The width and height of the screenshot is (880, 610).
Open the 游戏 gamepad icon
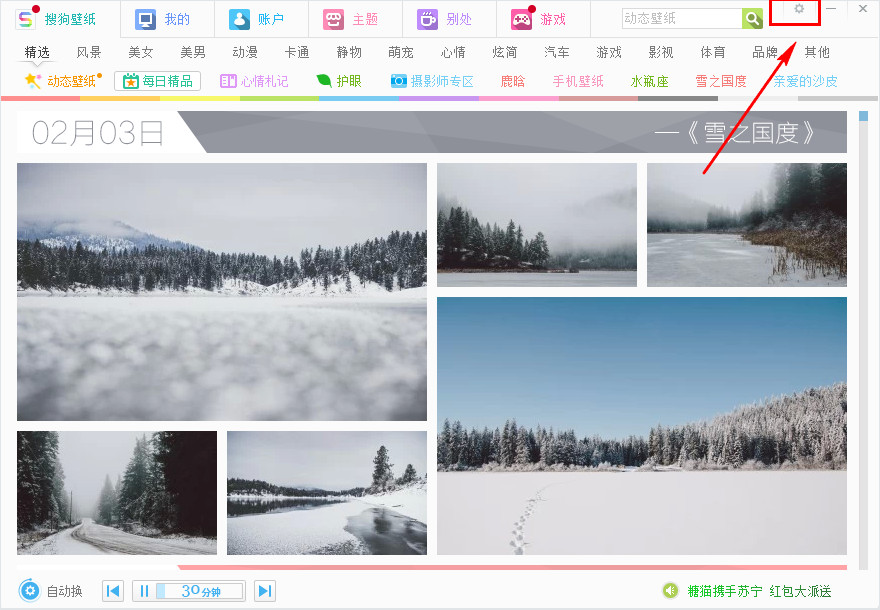coord(521,18)
